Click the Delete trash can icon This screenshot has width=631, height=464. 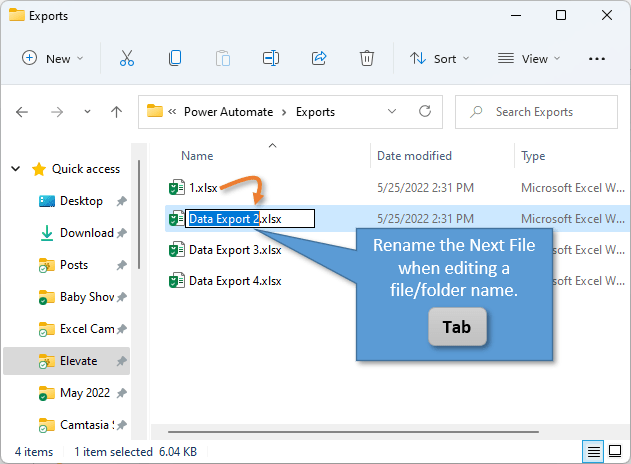(367, 59)
